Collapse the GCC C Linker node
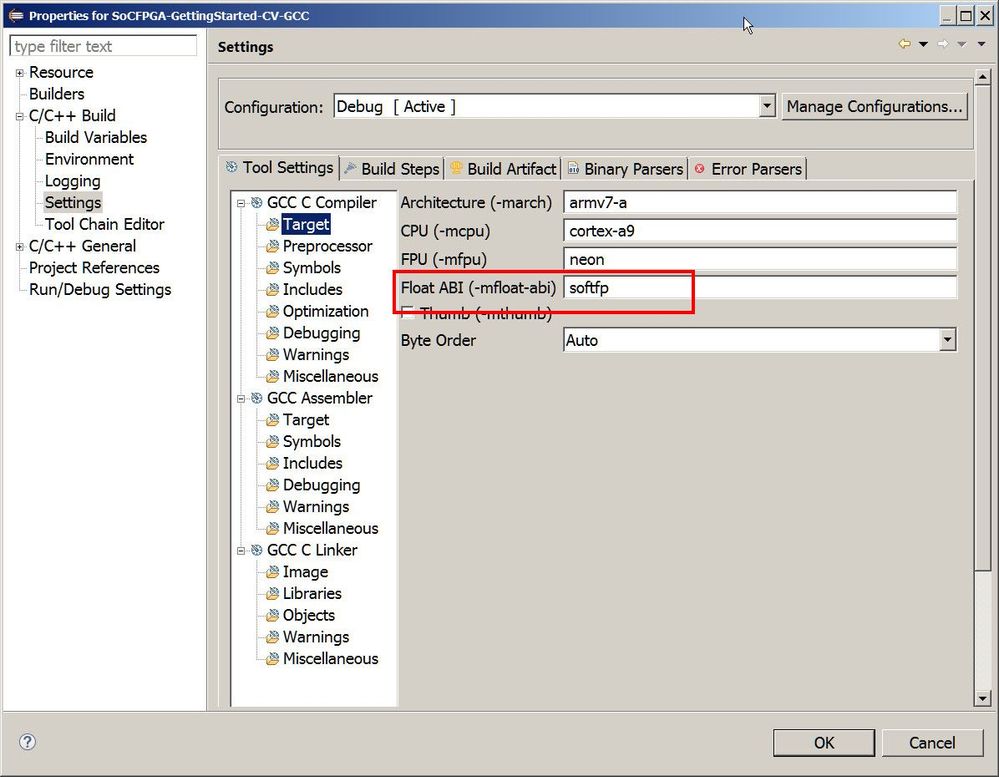 tap(241, 551)
